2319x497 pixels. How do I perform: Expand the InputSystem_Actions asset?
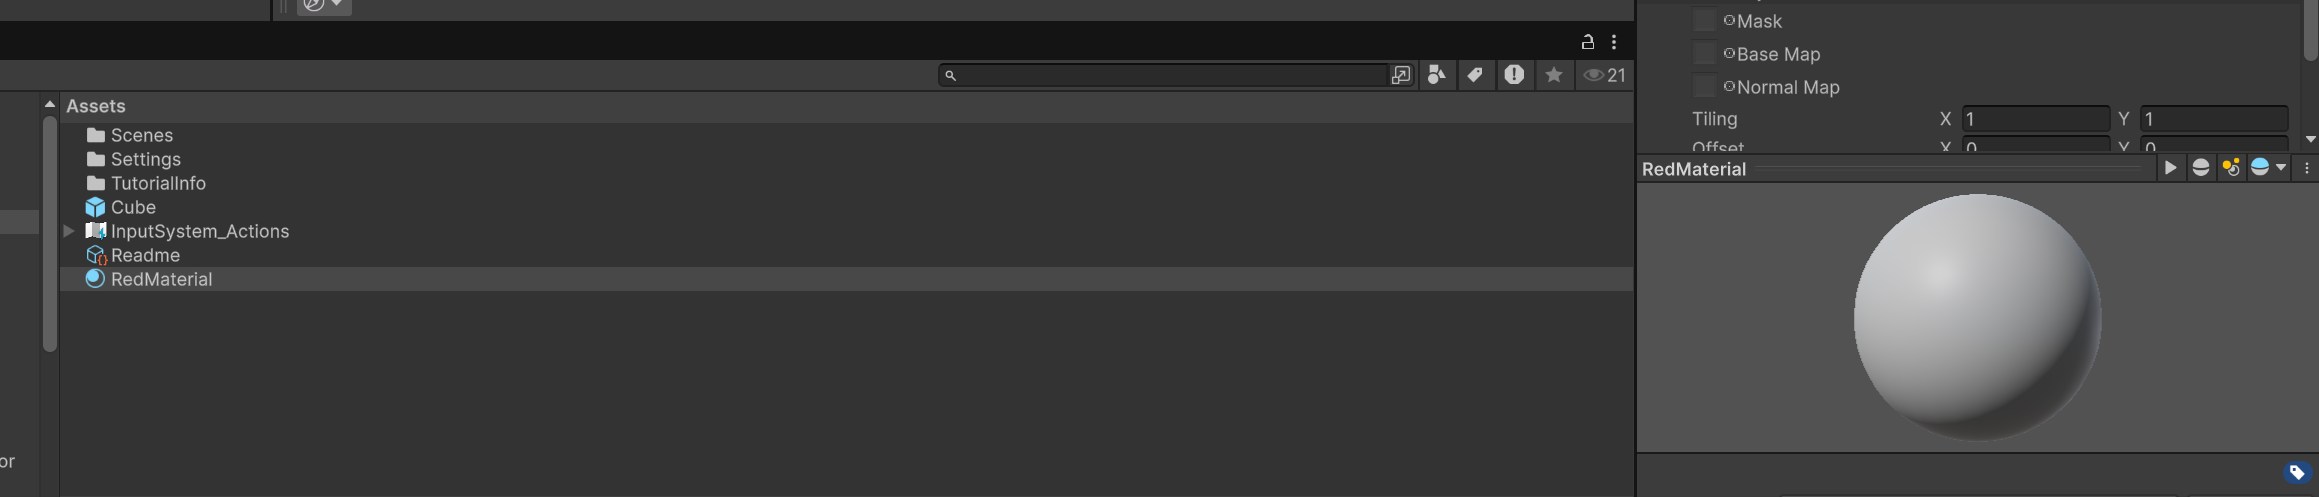point(69,231)
